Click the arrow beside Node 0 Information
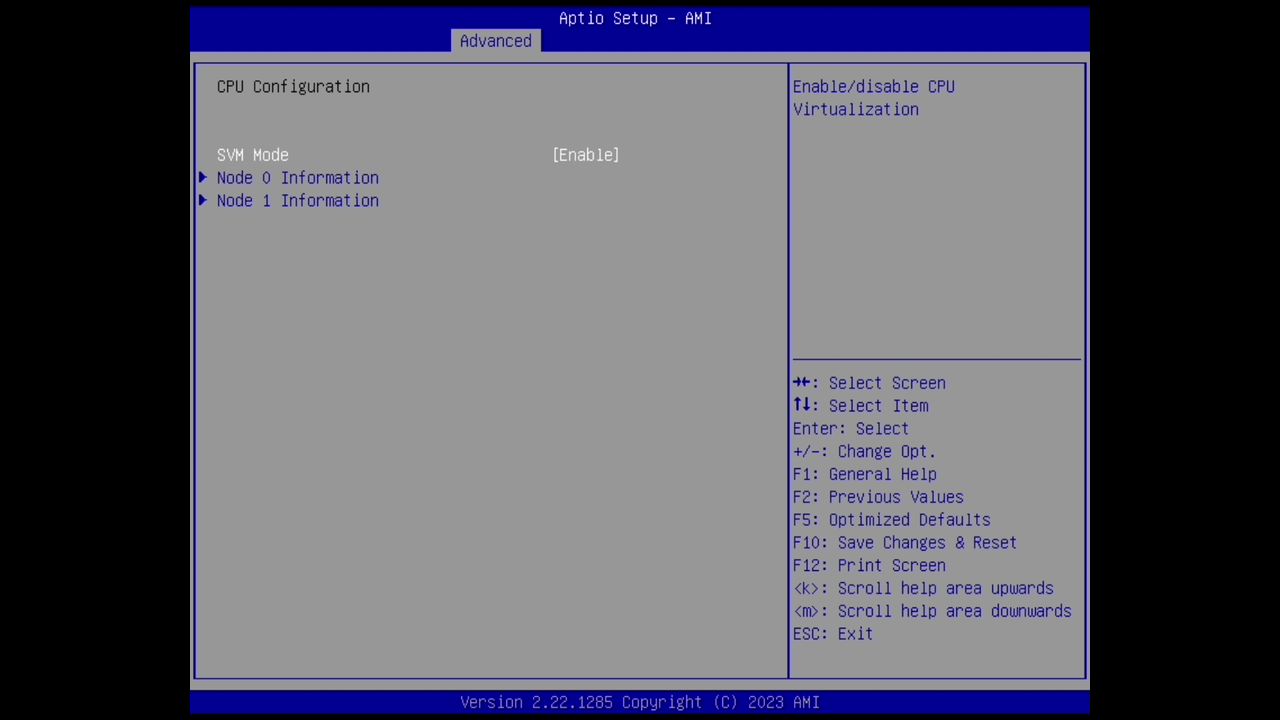This screenshot has height=720, width=1280. pyautogui.click(x=203, y=178)
